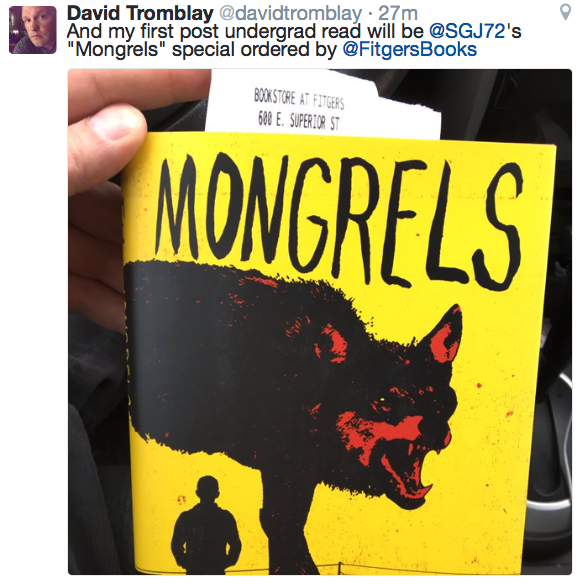Click the tweet text body
The width and height of the screenshot is (581, 588).
[x=294, y=40]
